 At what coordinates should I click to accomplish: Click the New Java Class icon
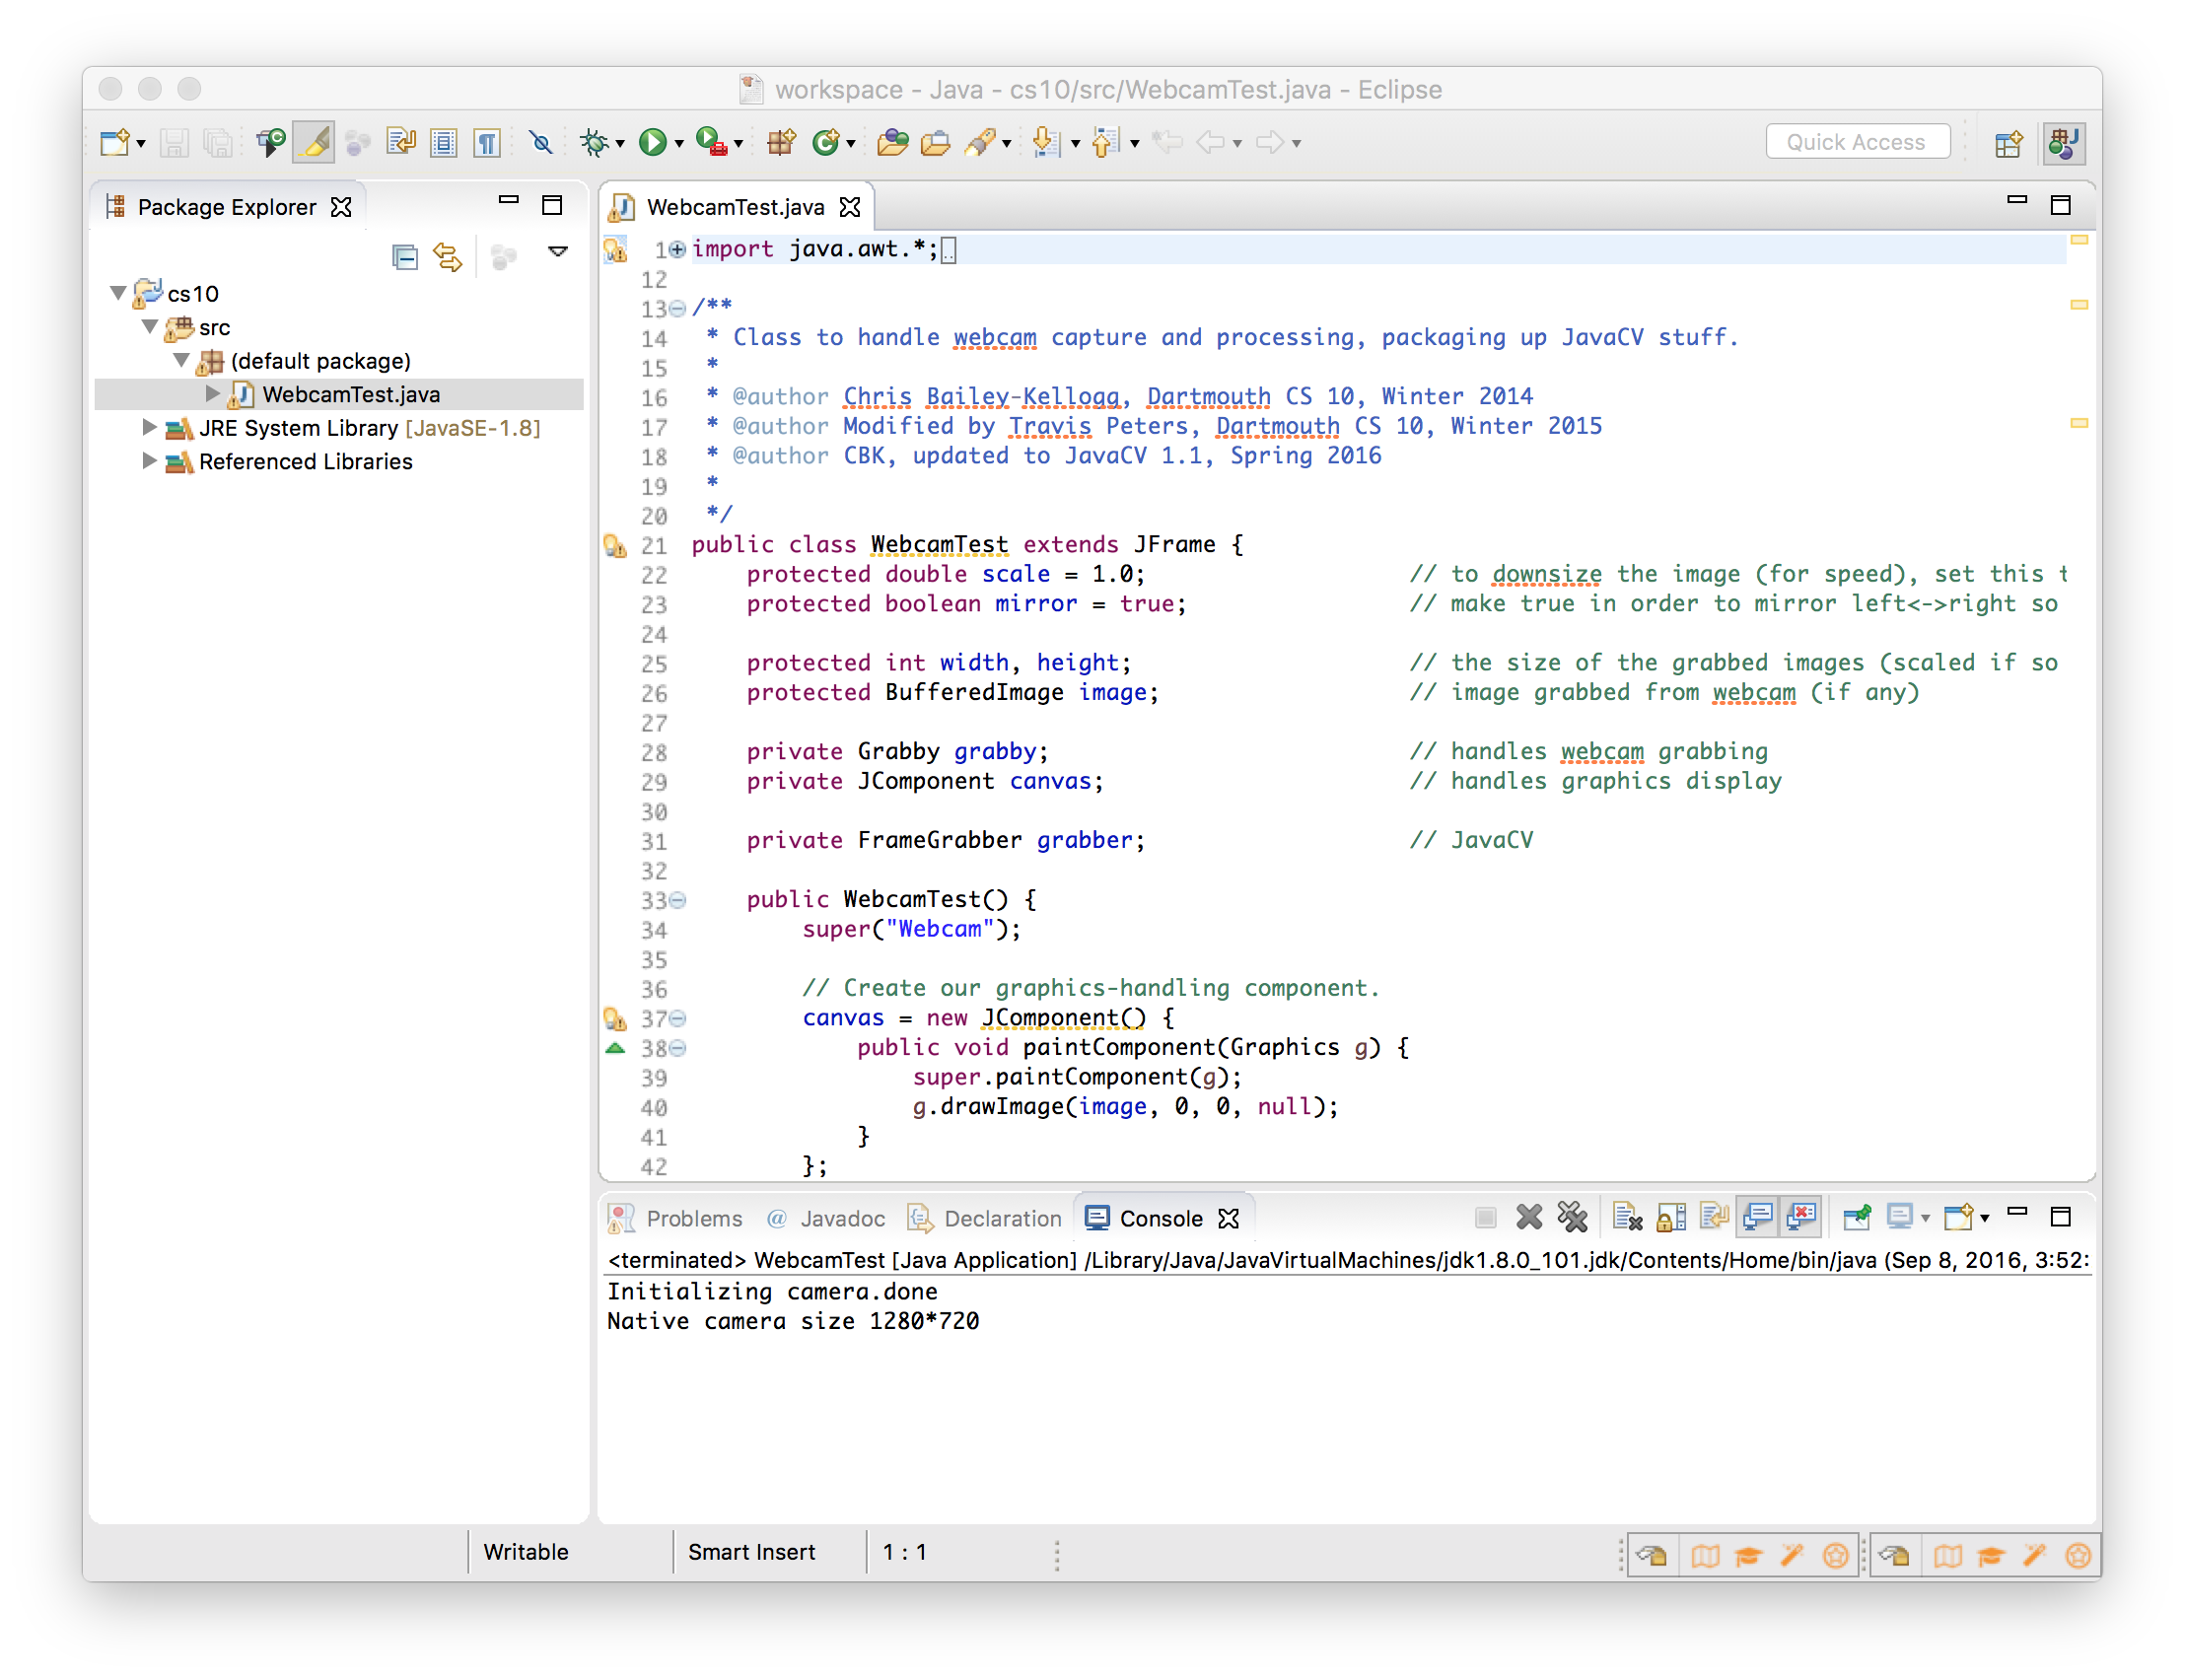pos(825,143)
